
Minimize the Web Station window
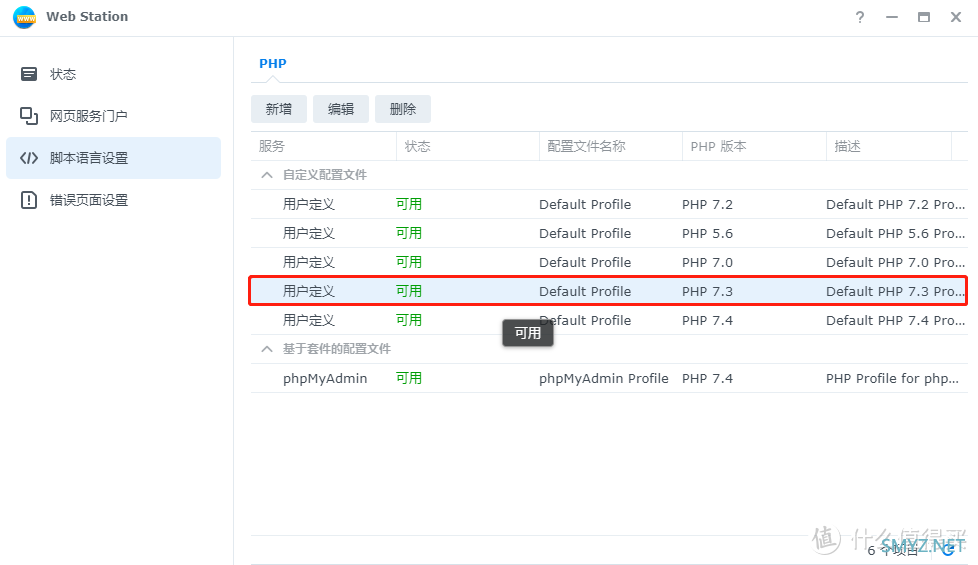pos(892,17)
